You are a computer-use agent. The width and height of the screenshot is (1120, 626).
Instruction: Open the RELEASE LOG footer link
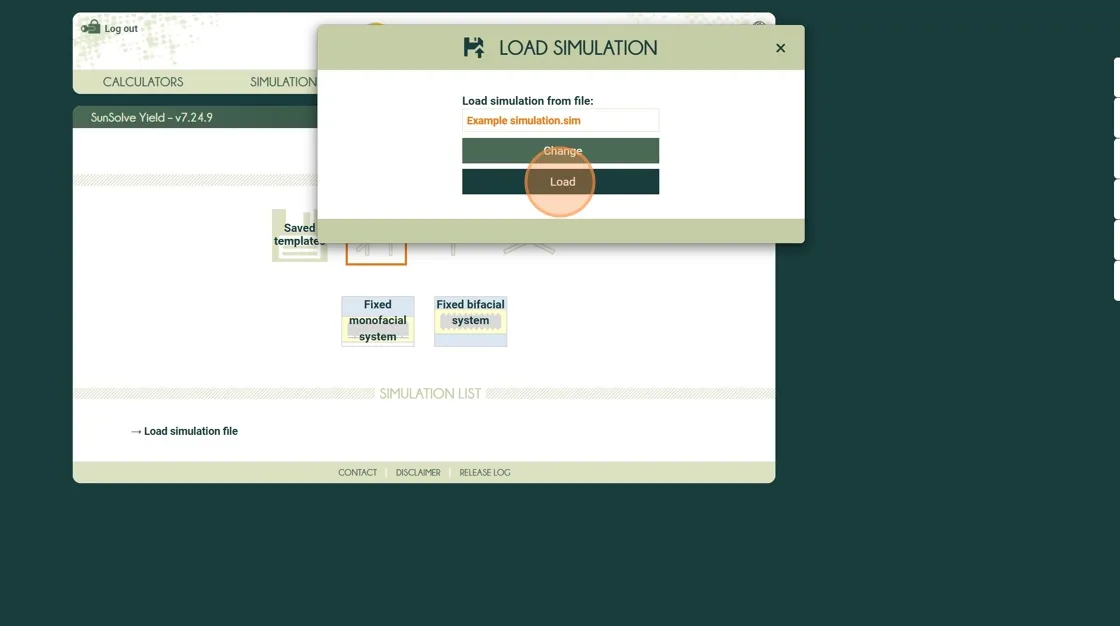(x=484, y=473)
